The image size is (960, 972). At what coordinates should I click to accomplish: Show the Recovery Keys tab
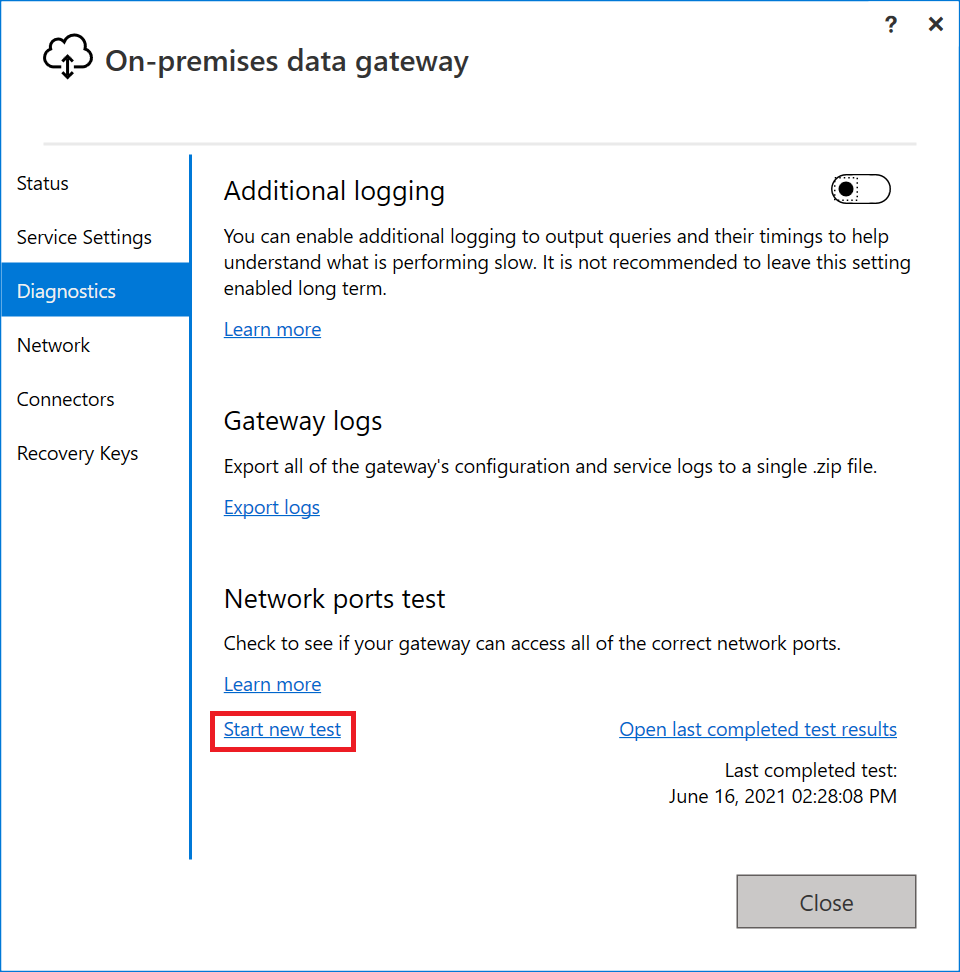77,453
